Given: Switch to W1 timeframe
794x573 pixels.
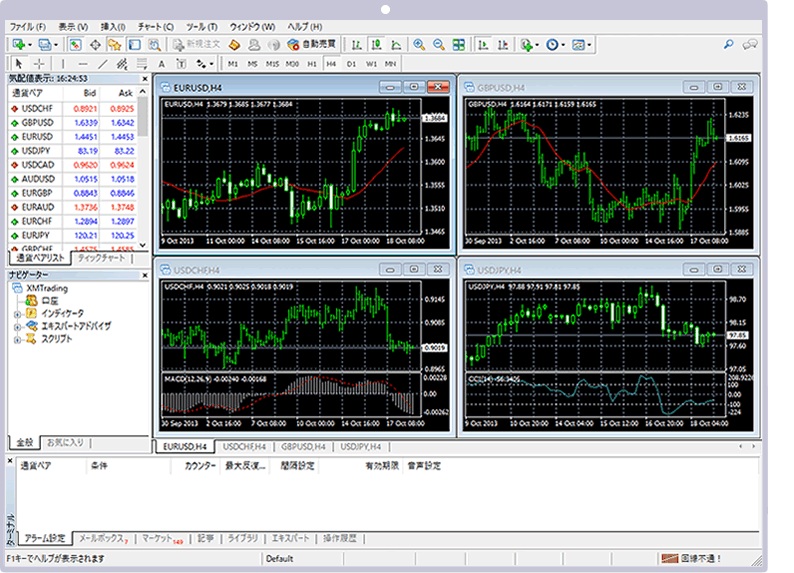Looking at the screenshot, I should click(371, 64).
